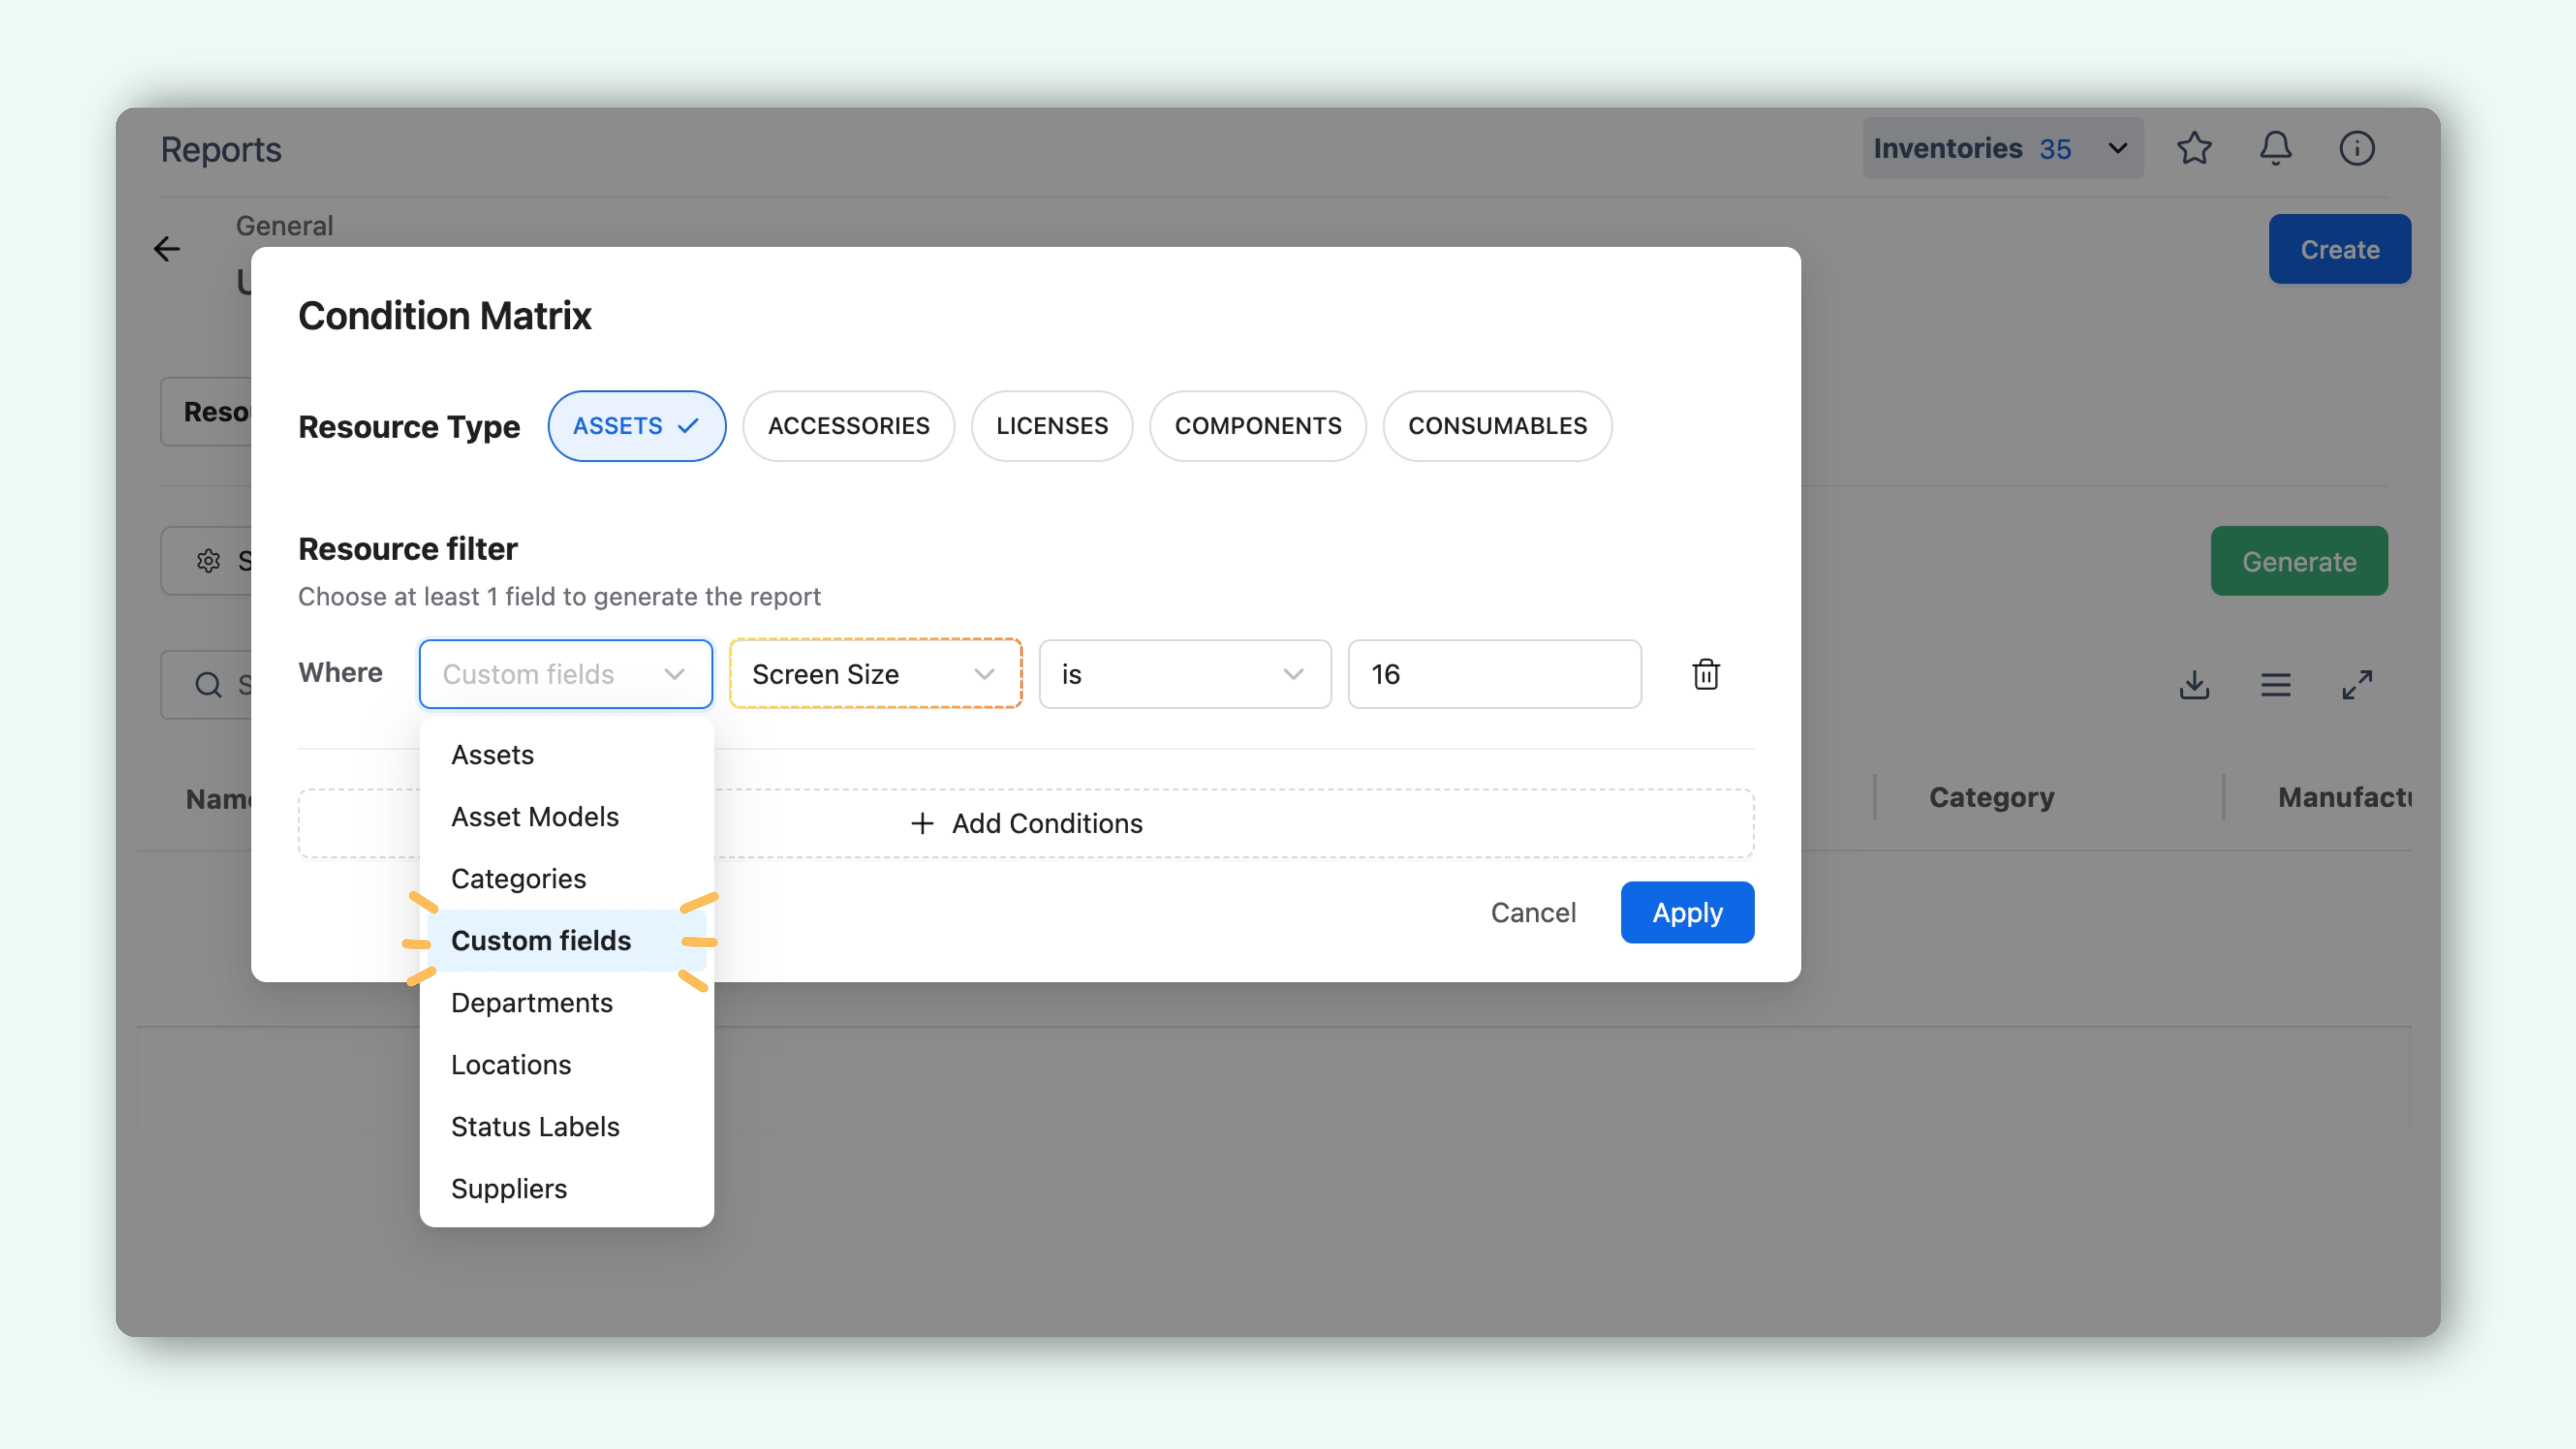Click the value field containing 16
This screenshot has height=1449, width=2576.
click(1494, 674)
